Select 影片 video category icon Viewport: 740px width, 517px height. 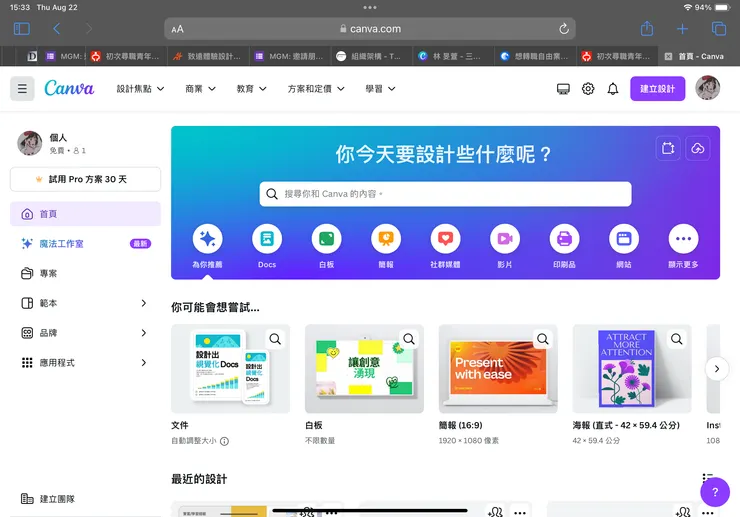coord(505,239)
